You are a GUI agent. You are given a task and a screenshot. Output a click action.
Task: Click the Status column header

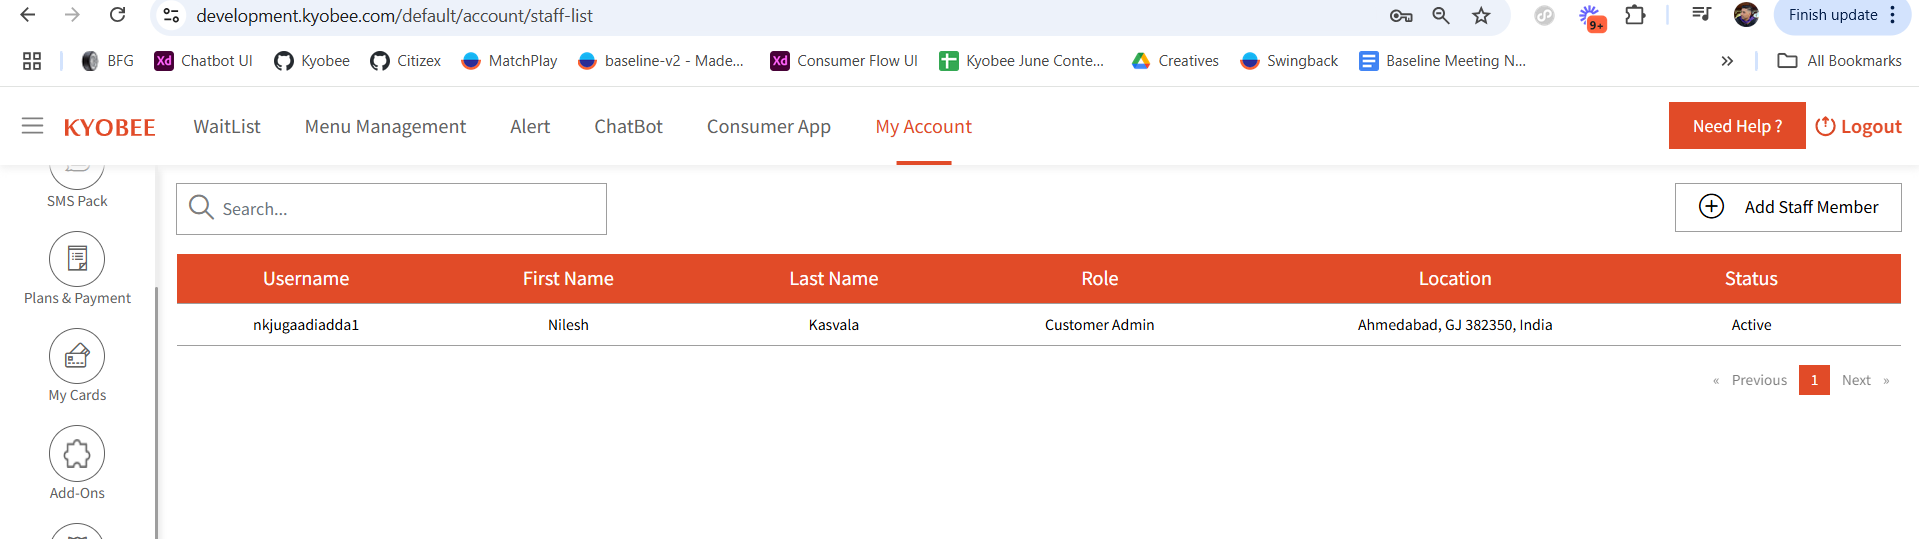click(1751, 279)
